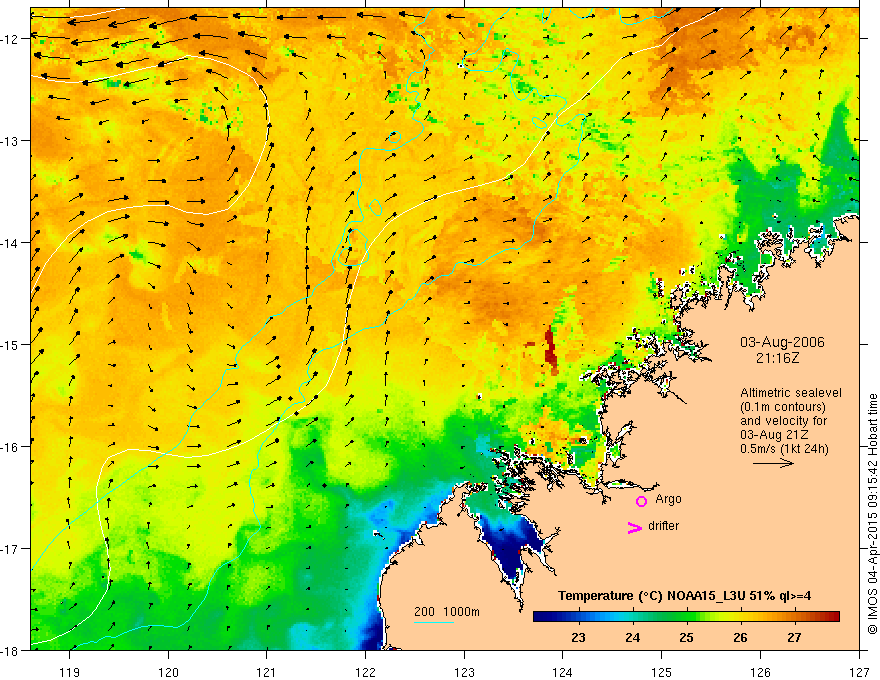
Task: Click the color bar value 23
Action: coord(579,638)
